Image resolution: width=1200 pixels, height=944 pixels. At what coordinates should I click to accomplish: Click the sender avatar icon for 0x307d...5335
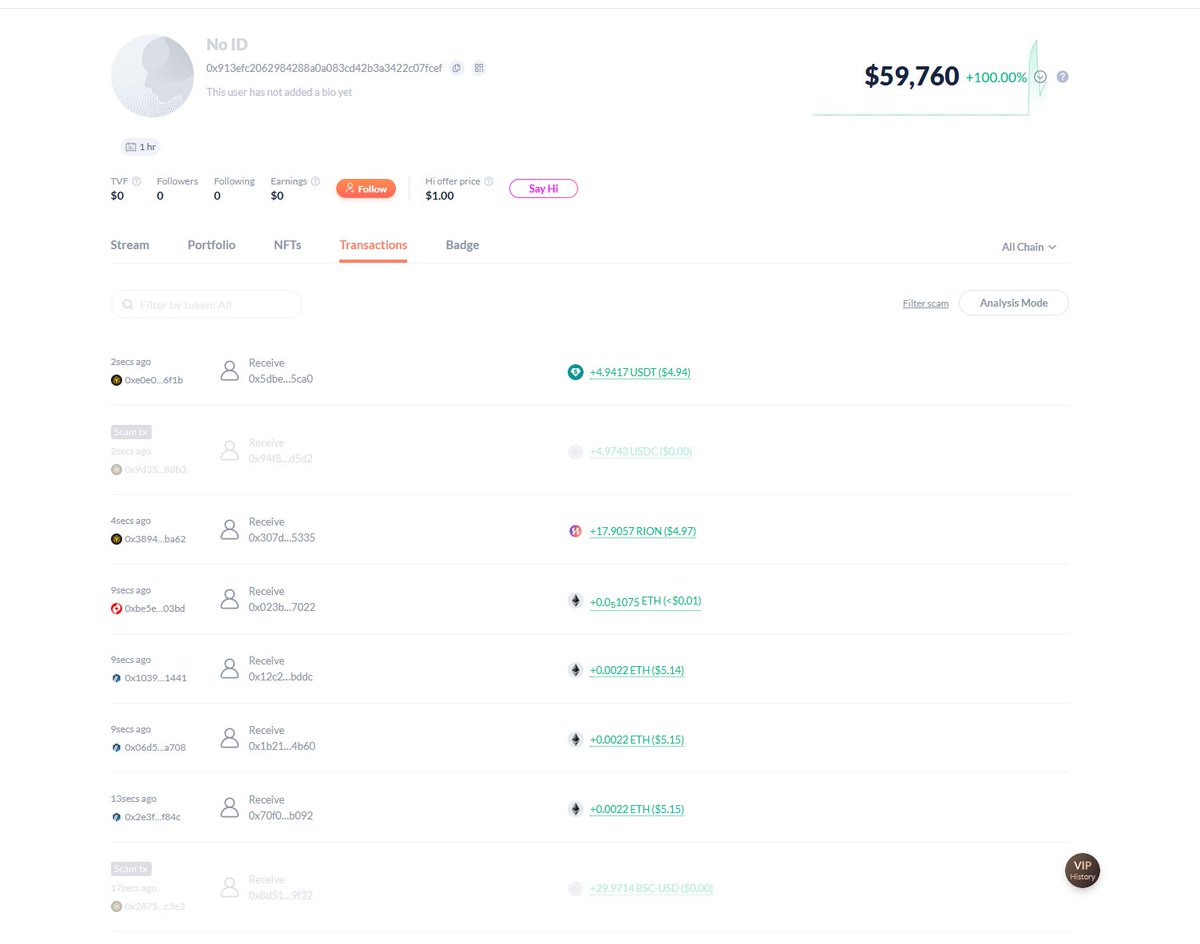(230, 530)
